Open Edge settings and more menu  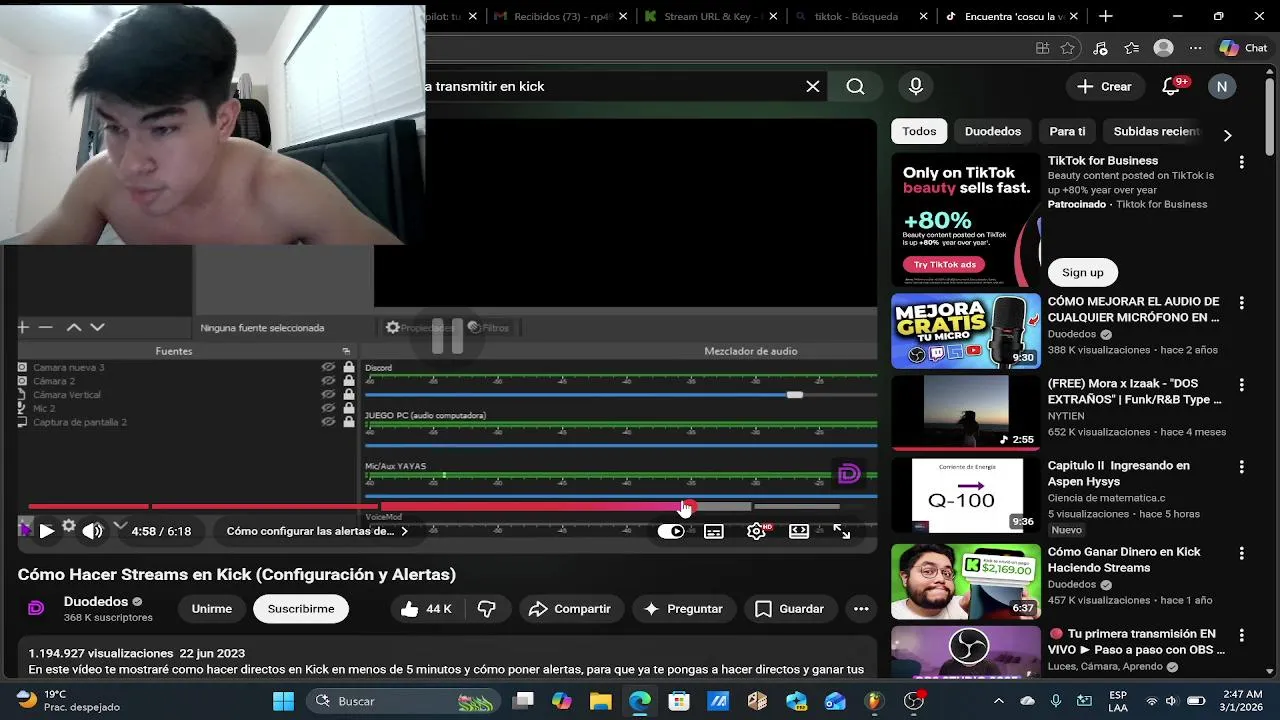tap(1195, 48)
